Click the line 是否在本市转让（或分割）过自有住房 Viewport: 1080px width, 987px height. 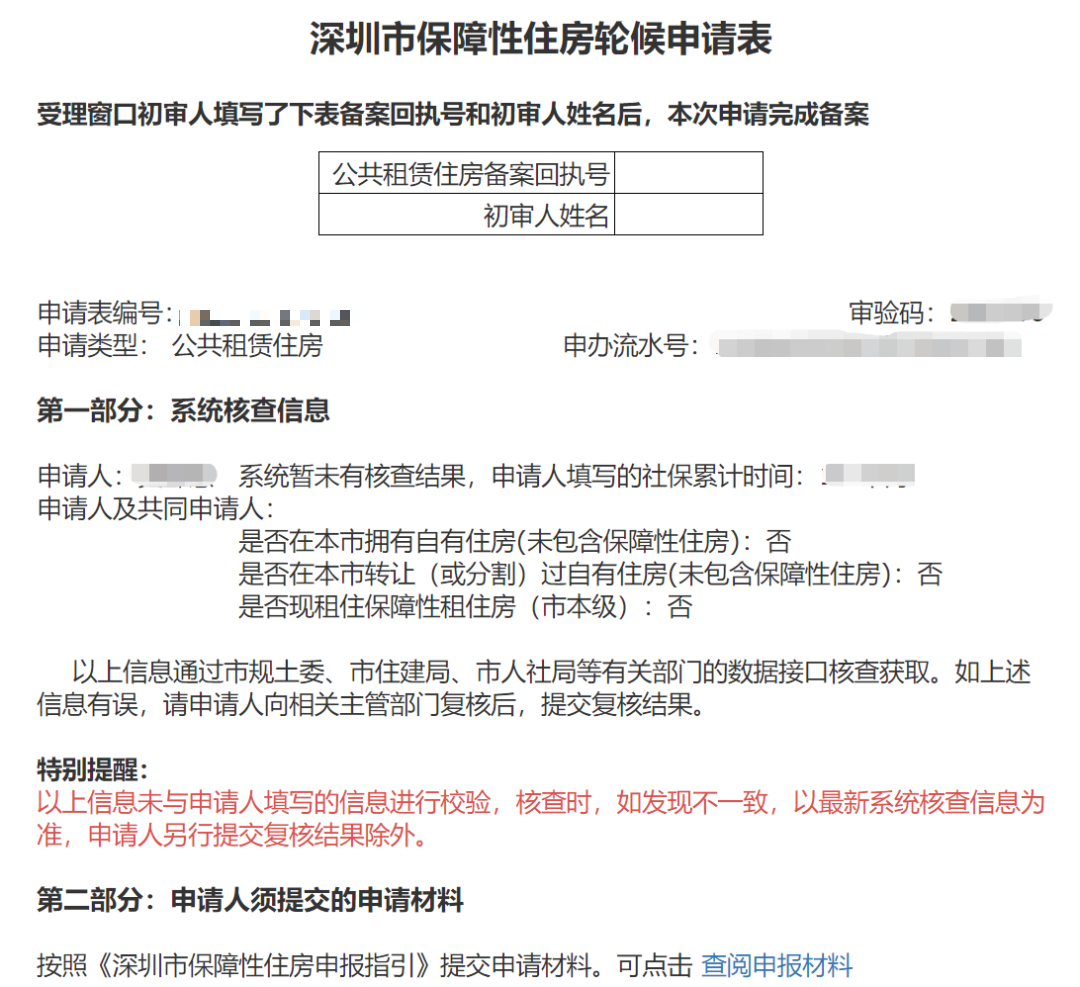590,574
